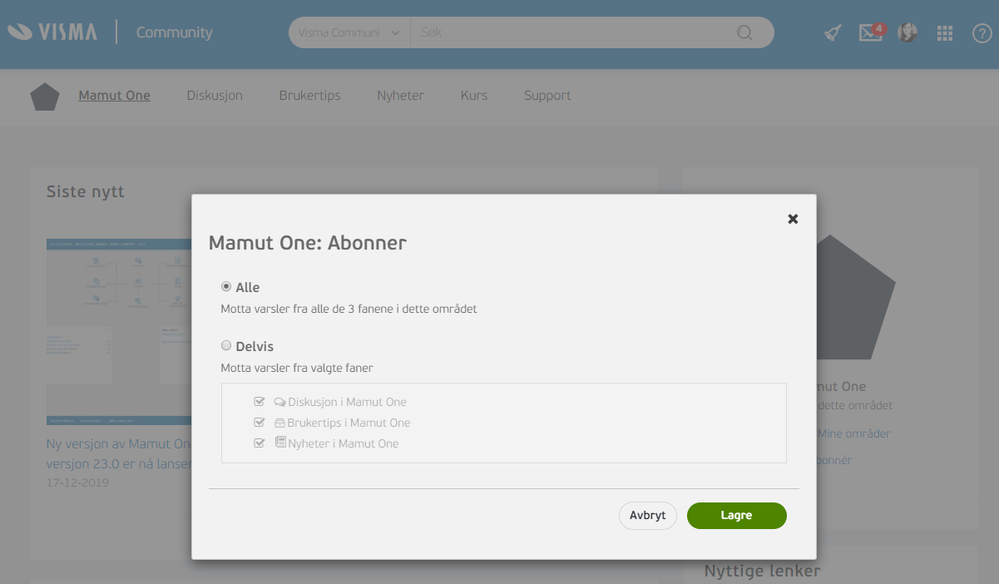Image resolution: width=999 pixels, height=584 pixels.
Task: Open the rocket announcements icon
Action: (833, 32)
